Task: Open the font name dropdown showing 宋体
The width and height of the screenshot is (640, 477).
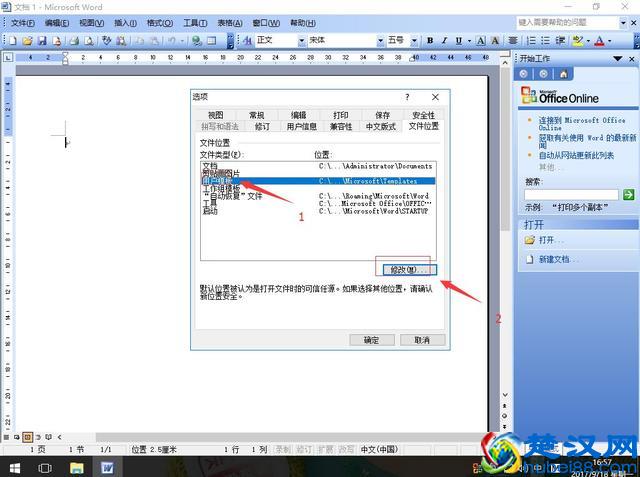Action: (x=380, y=40)
